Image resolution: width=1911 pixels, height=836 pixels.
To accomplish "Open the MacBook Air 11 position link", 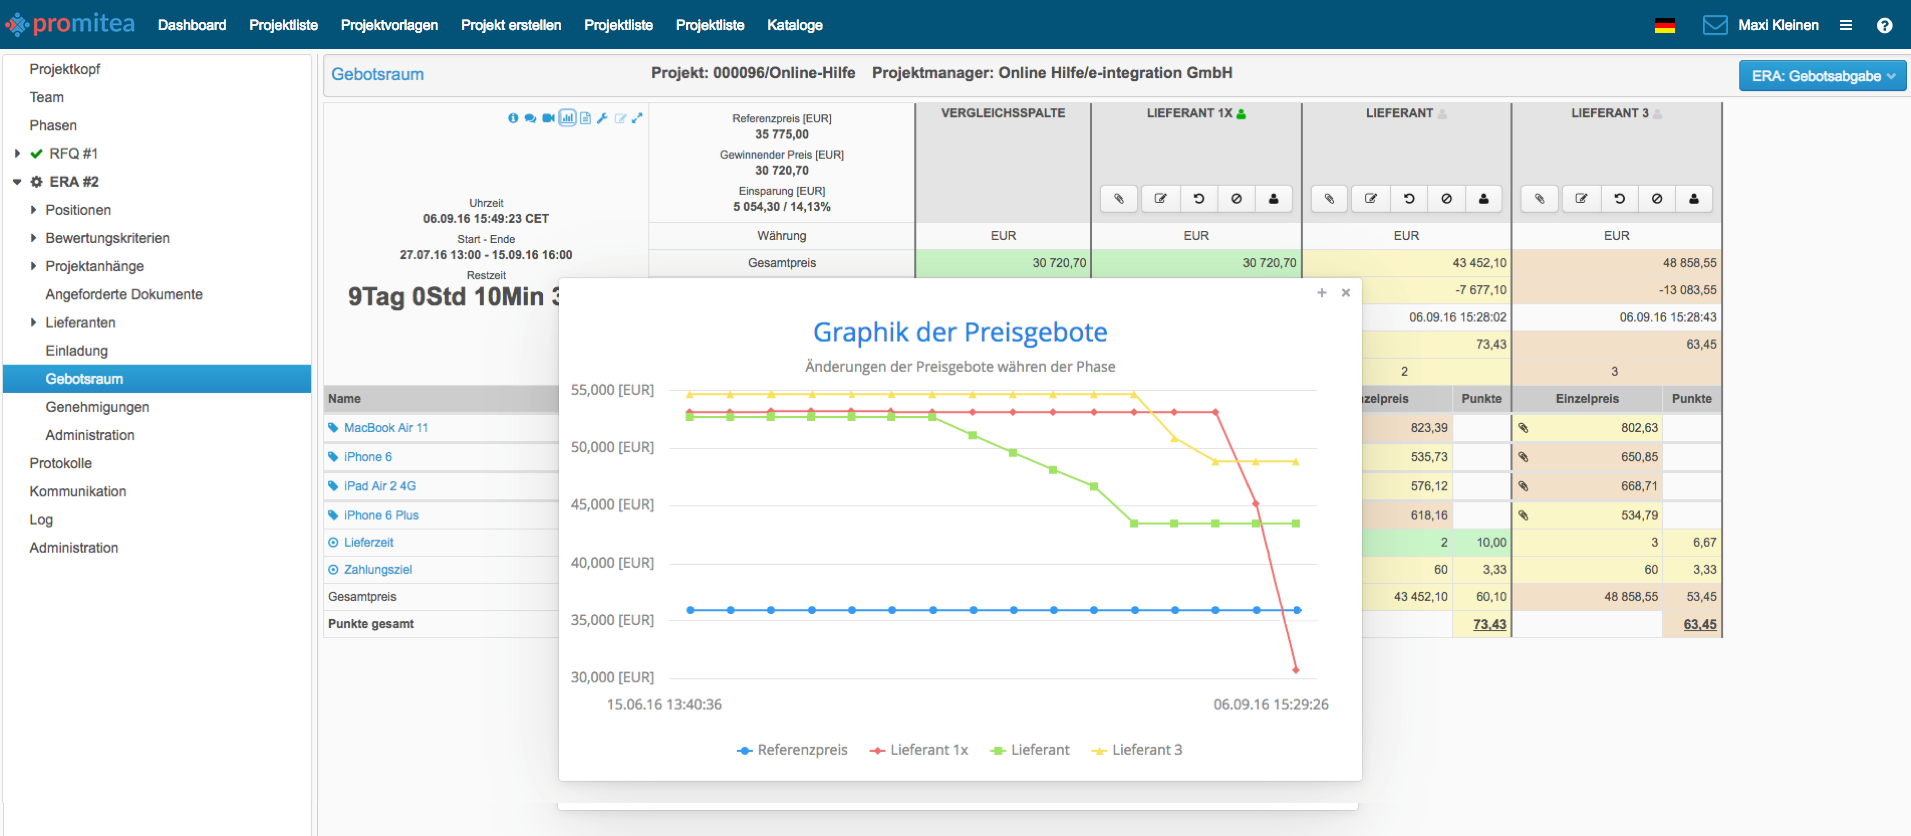I will (x=385, y=428).
